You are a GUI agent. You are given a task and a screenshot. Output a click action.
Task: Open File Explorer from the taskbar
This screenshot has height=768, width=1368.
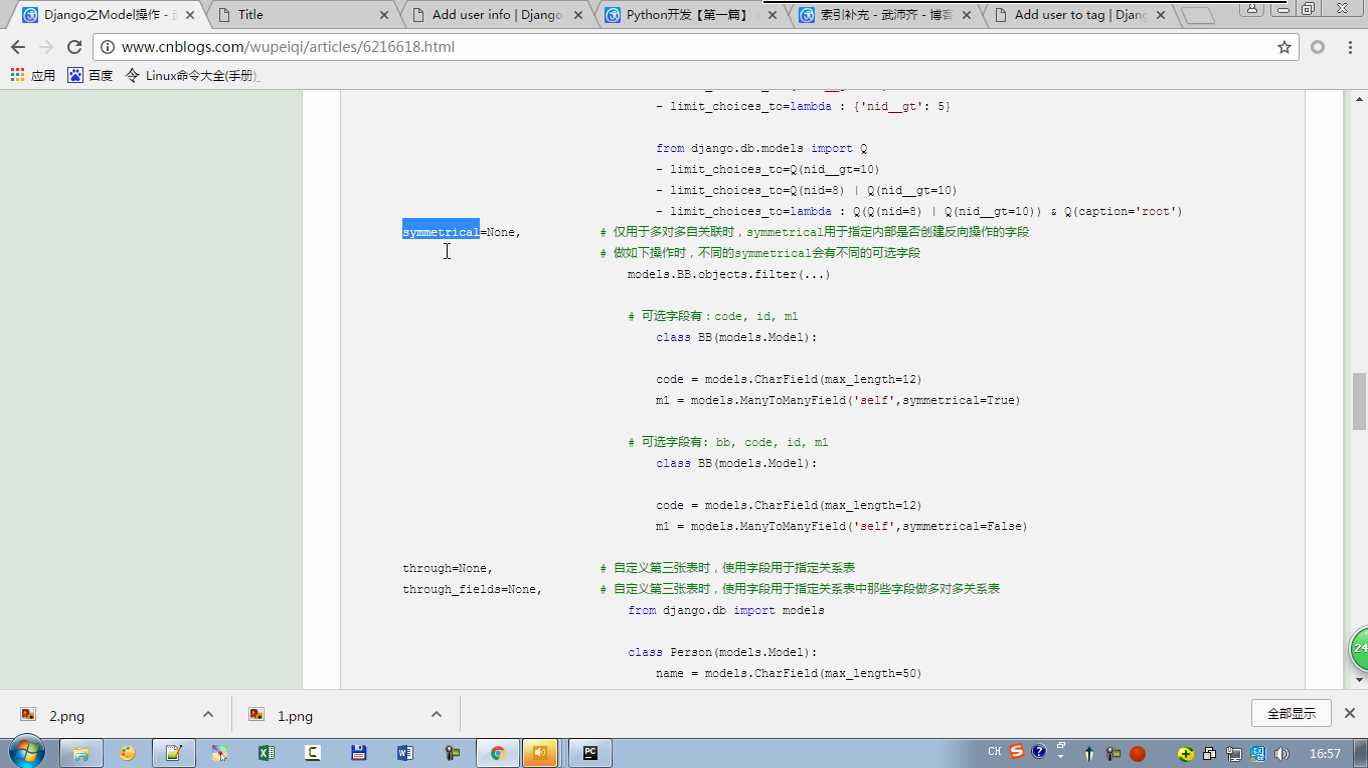pos(81,753)
